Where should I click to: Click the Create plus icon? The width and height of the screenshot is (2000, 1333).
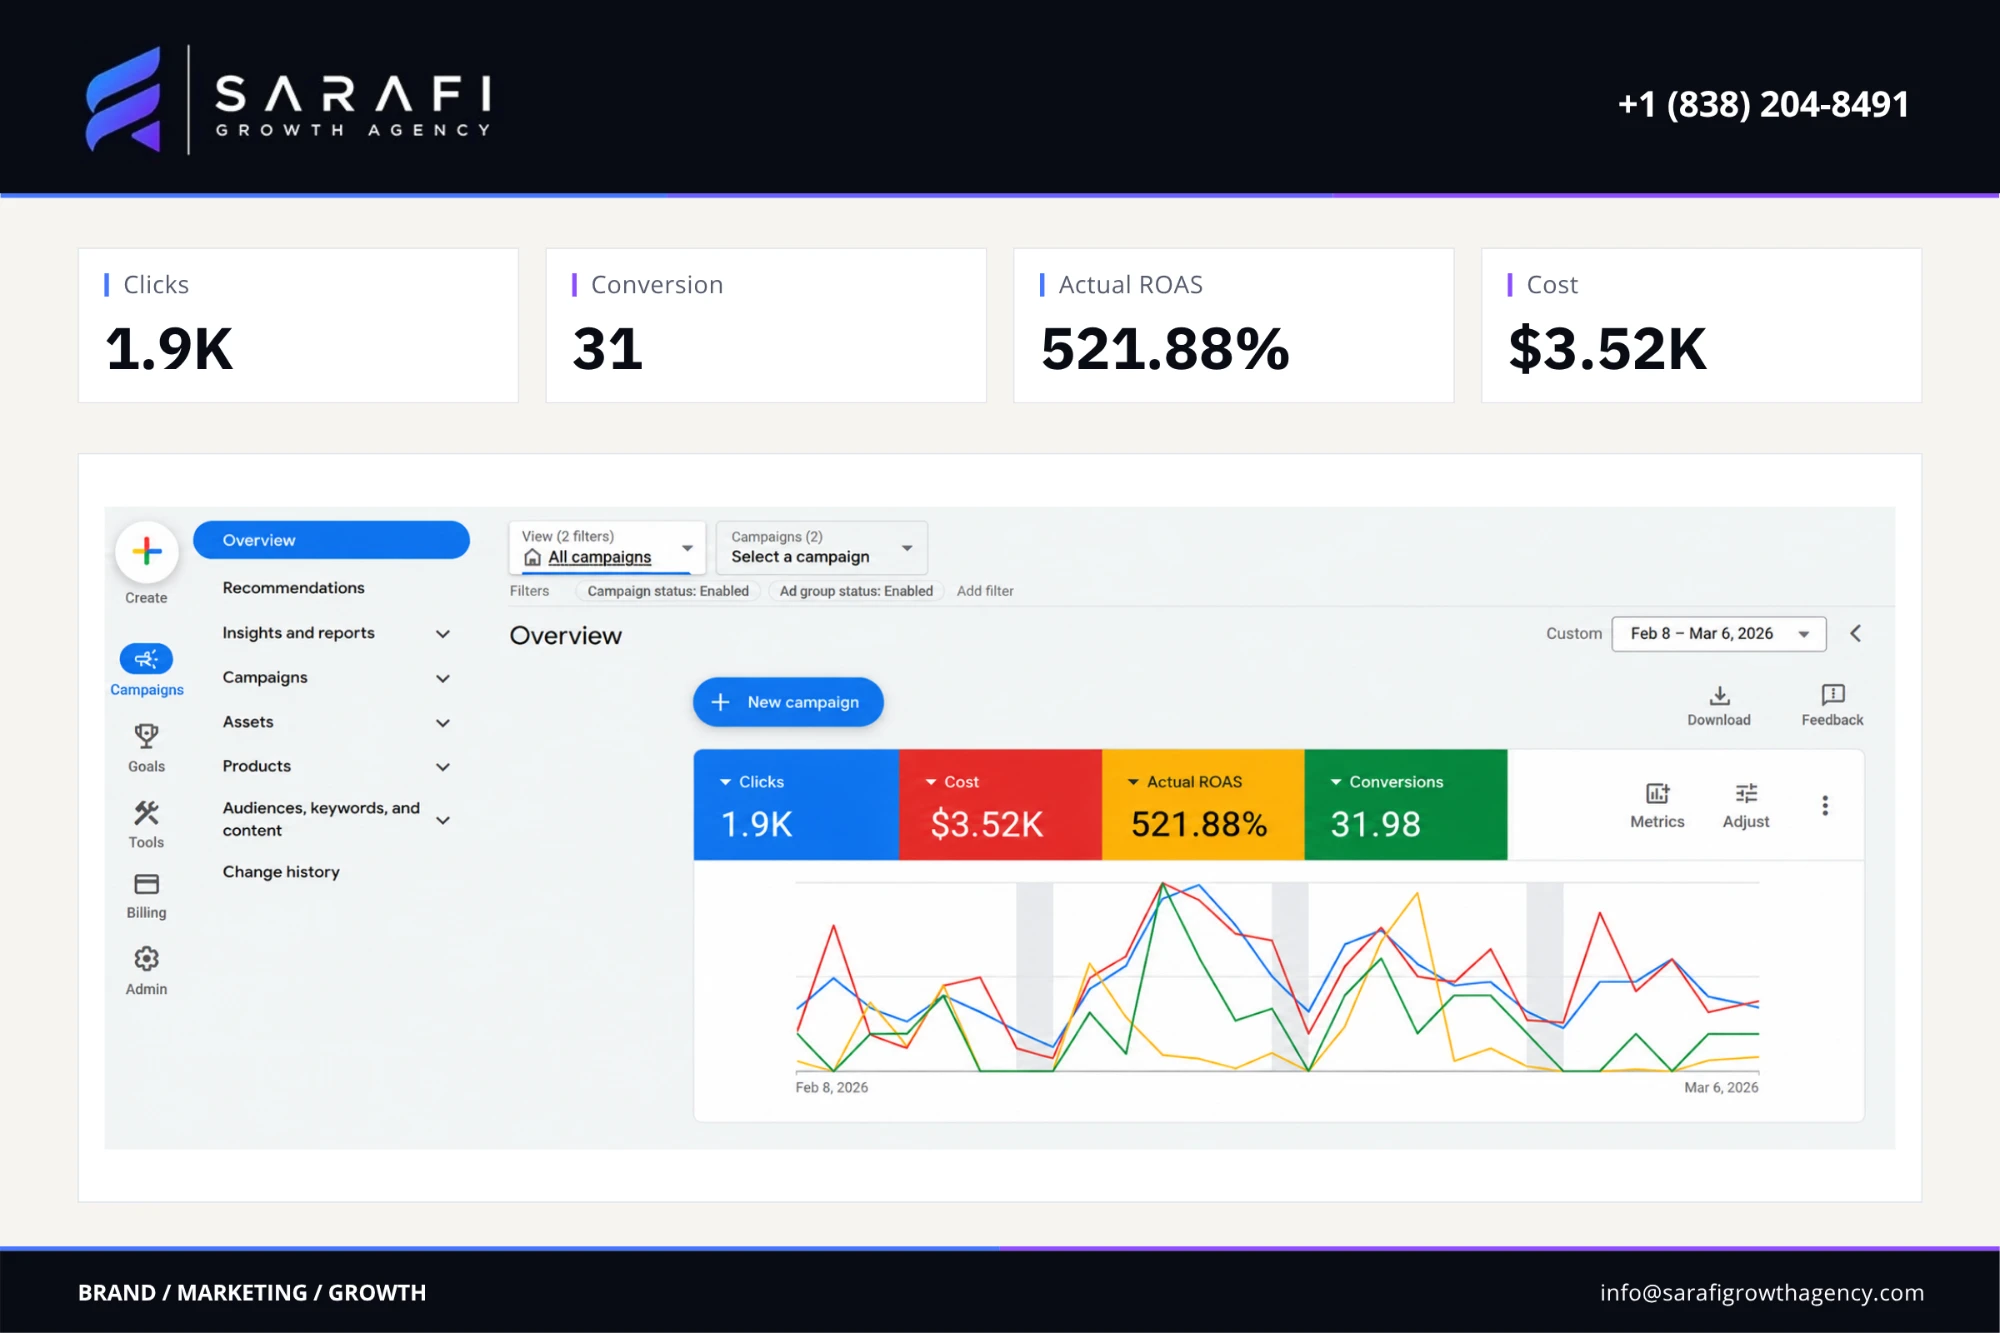[147, 551]
